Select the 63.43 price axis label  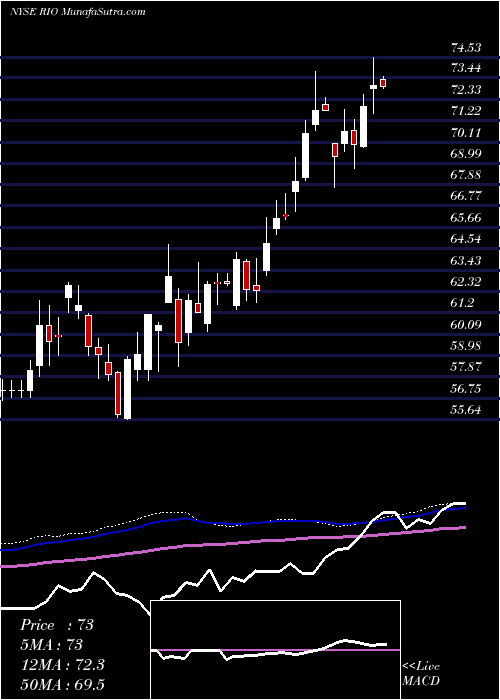[467, 260]
